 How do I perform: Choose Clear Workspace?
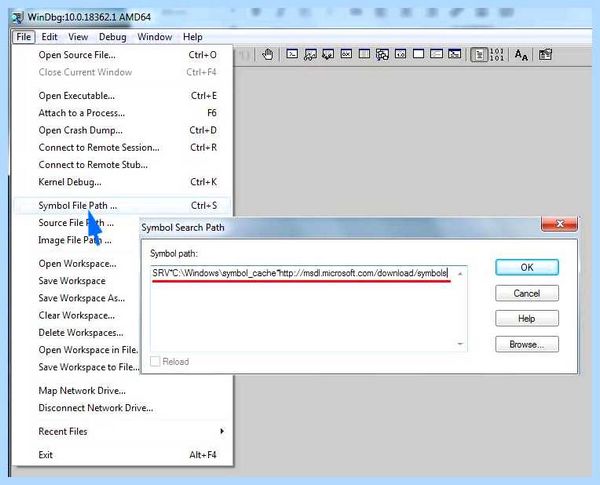pyautogui.click(x=77, y=315)
